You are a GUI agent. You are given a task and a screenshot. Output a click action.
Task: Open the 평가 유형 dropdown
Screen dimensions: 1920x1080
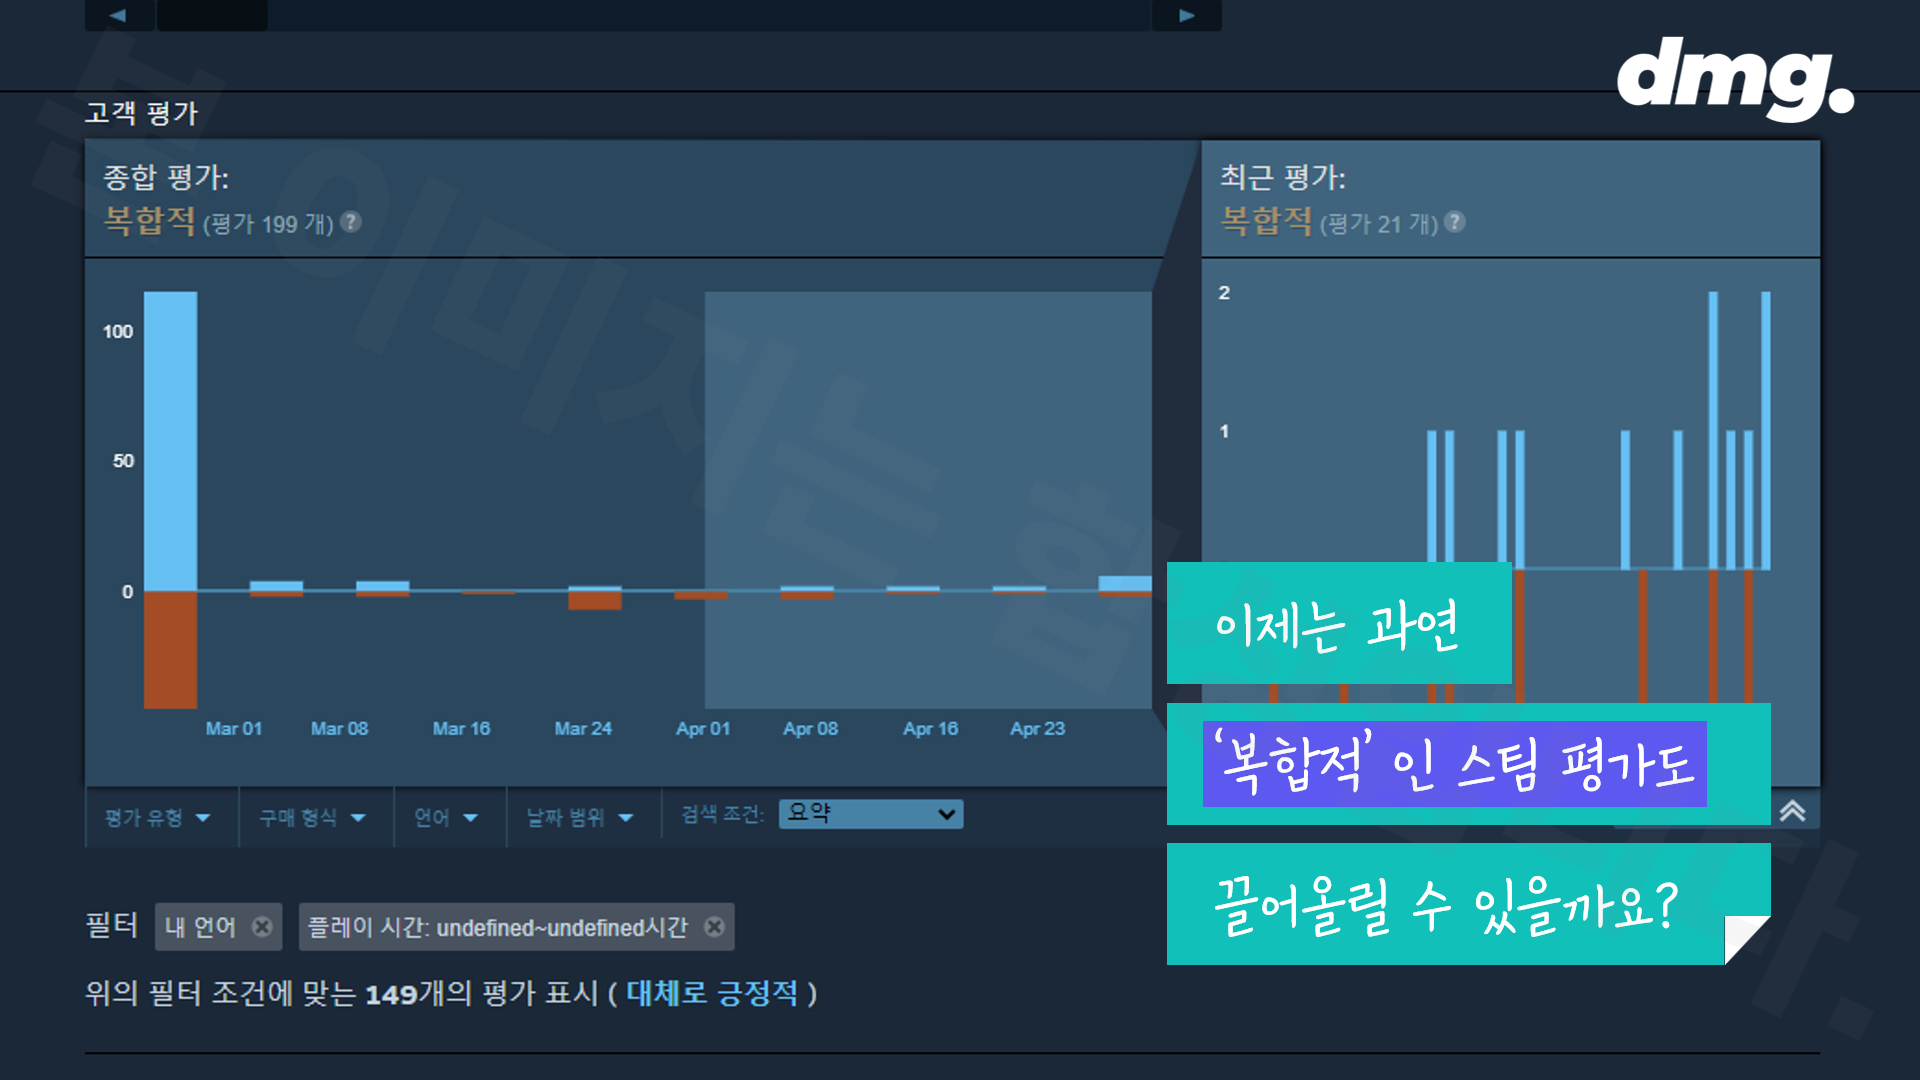(x=159, y=818)
